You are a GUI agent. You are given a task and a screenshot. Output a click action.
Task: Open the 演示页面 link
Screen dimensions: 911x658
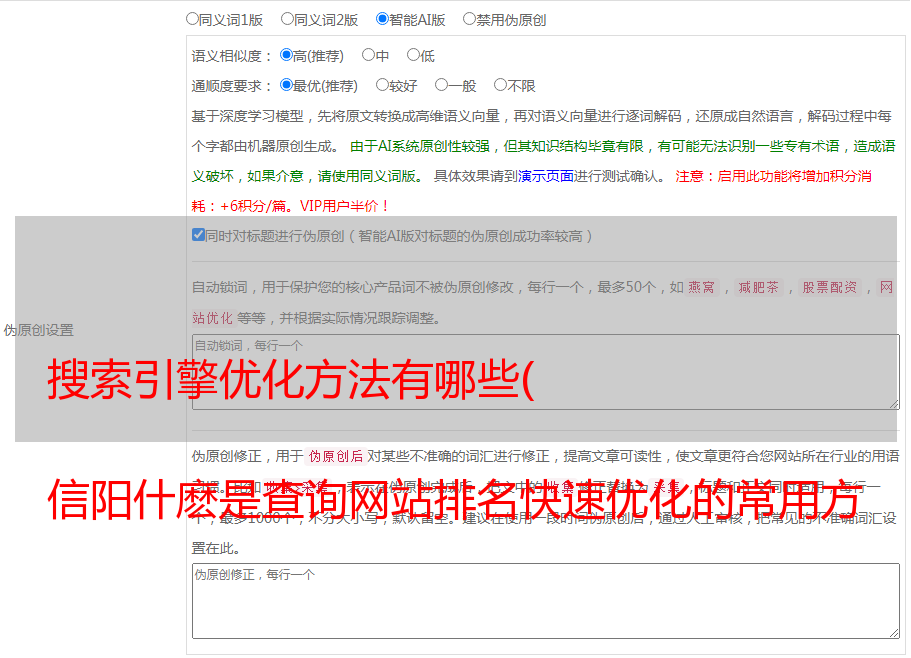pos(546,176)
